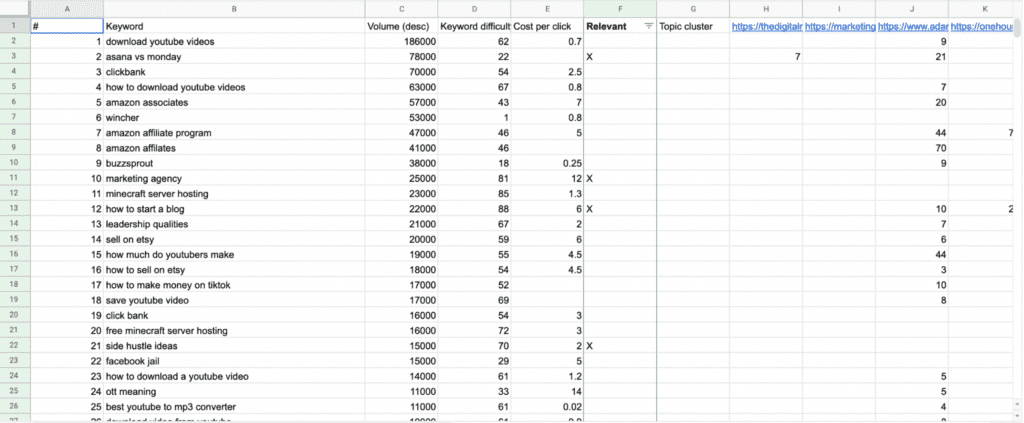The image size is (1024, 423).
Task: Click the X in marketing agency row
Action: (590, 179)
